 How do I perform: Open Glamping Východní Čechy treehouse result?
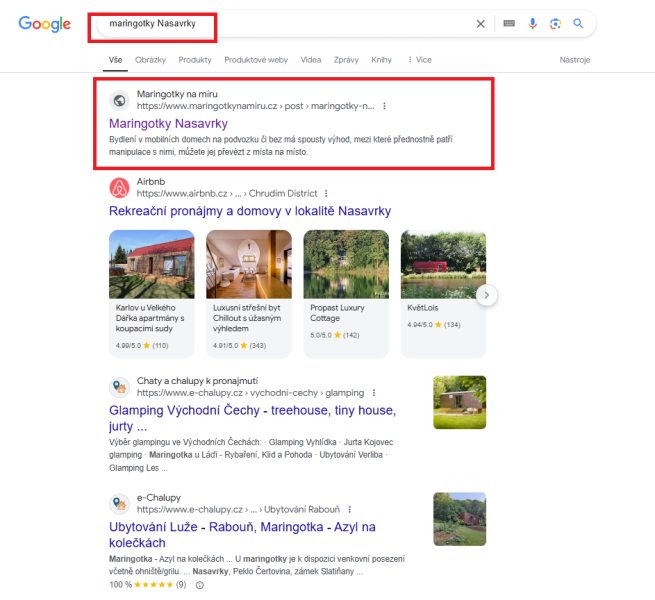252,418
